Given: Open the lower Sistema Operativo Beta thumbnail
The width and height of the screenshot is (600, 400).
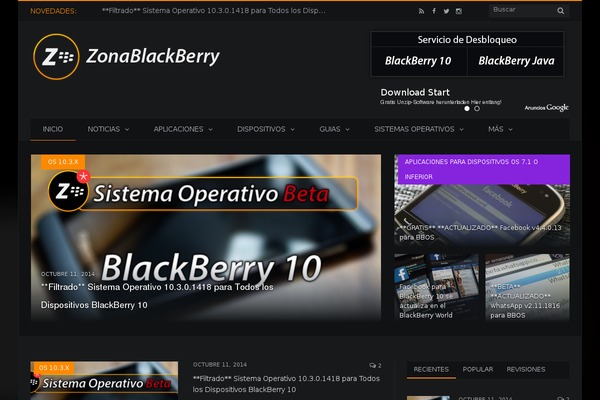Looking at the screenshot, I should [x=104, y=380].
